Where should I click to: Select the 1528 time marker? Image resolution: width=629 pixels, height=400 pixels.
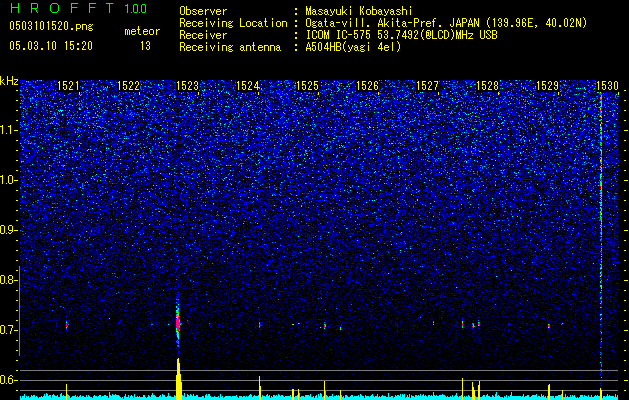click(x=487, y=86)
